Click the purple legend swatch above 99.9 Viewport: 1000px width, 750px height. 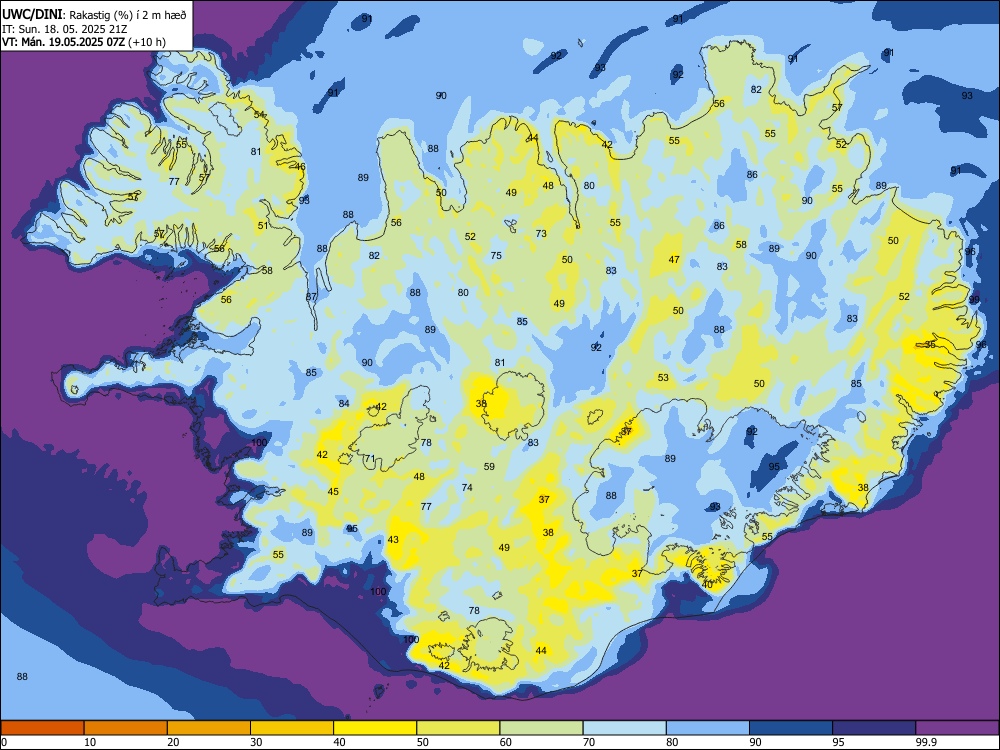957,728
